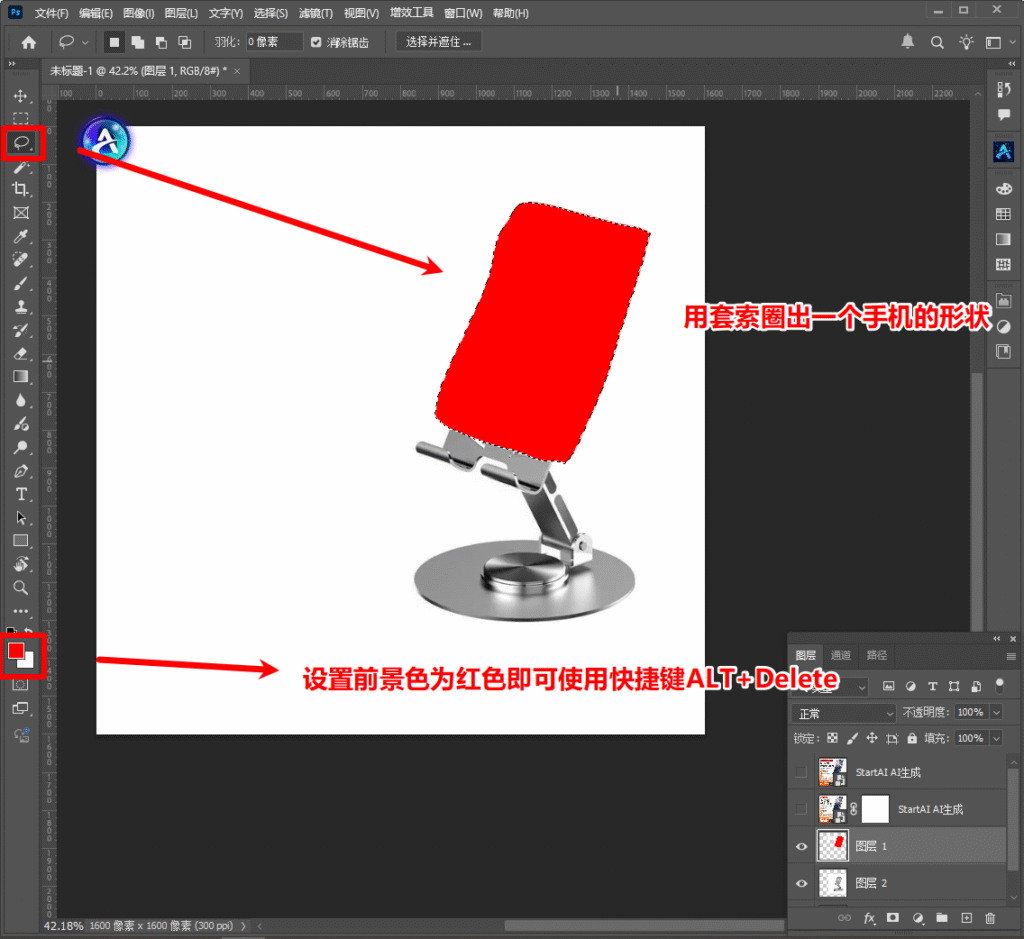Create a new group folder

[x=942, y=918]
